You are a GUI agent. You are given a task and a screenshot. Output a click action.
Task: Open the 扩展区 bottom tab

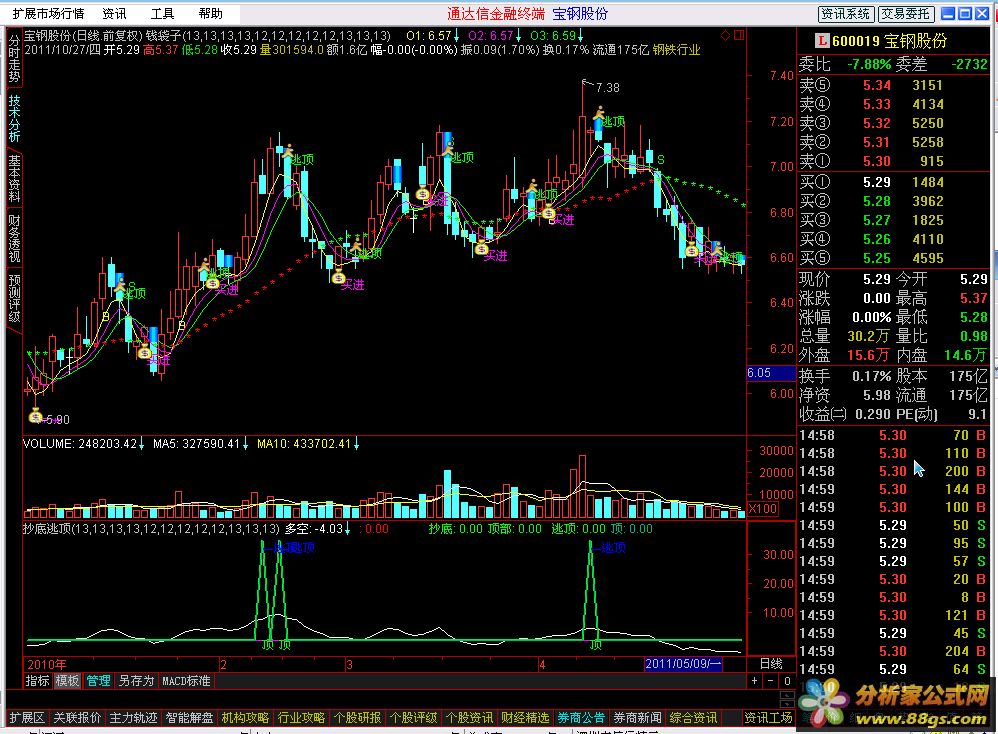[27, 717]
